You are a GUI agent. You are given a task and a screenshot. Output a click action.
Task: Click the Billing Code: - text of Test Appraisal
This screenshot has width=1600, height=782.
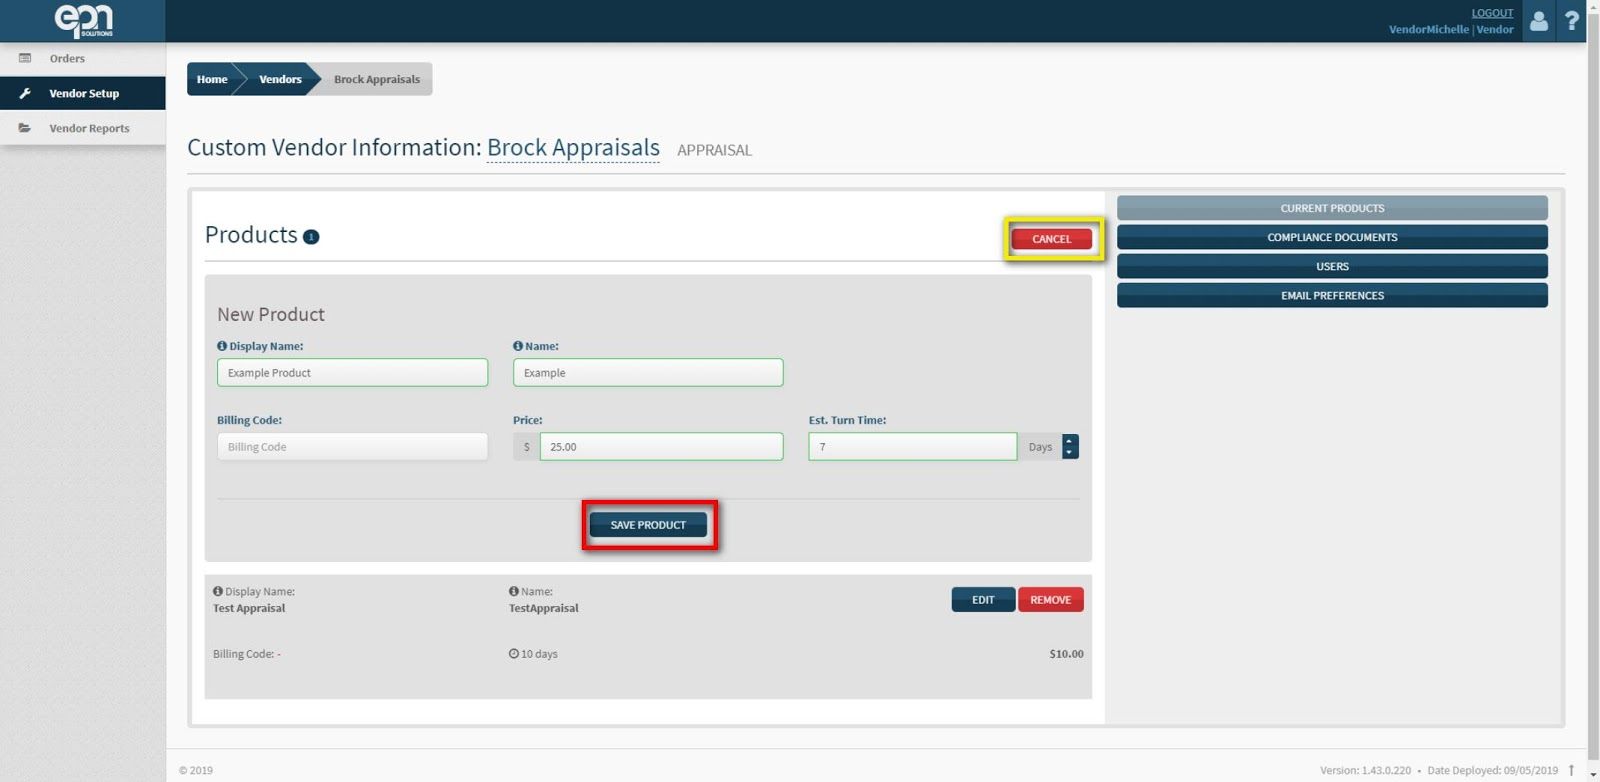tap(247, 654)
